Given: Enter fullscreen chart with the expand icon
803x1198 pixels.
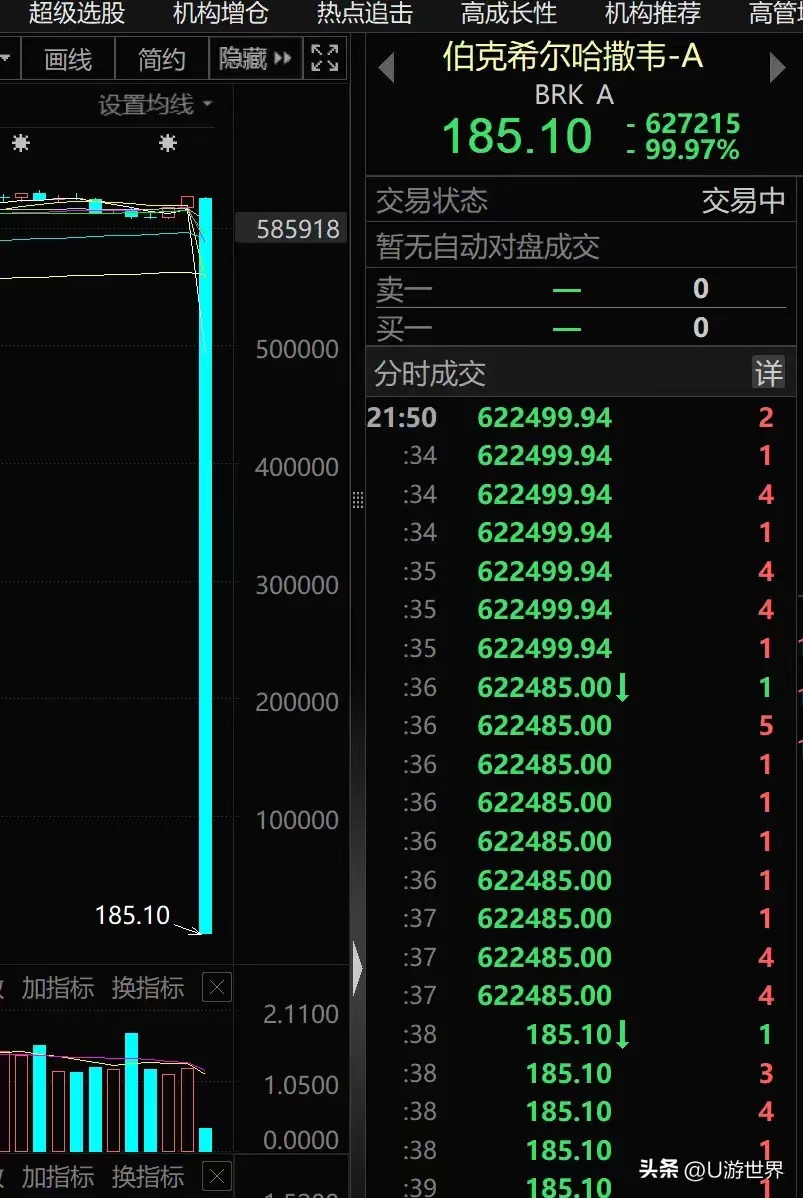Looking at the screenshot, I should click(x=325, y=59).
